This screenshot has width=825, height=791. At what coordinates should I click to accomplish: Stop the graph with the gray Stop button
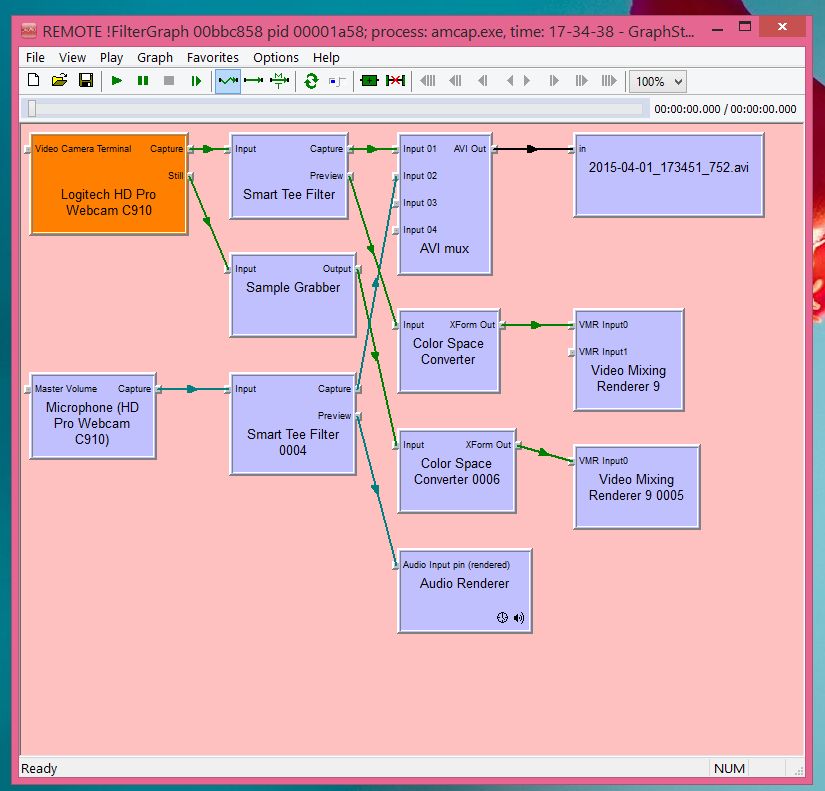[169, 81]
